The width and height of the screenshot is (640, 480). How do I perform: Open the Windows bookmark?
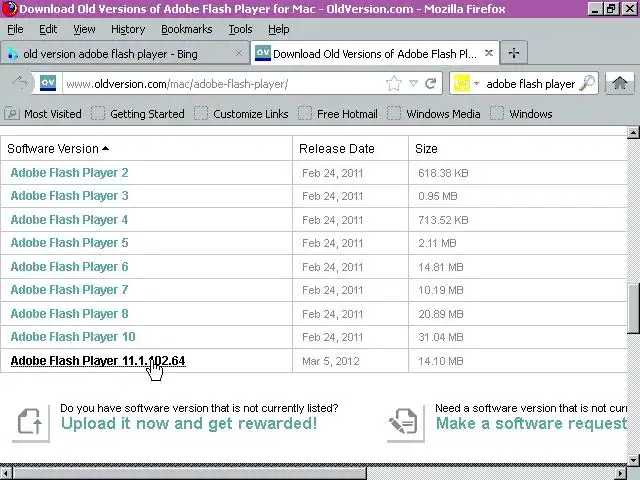click(x=521, y=114)
